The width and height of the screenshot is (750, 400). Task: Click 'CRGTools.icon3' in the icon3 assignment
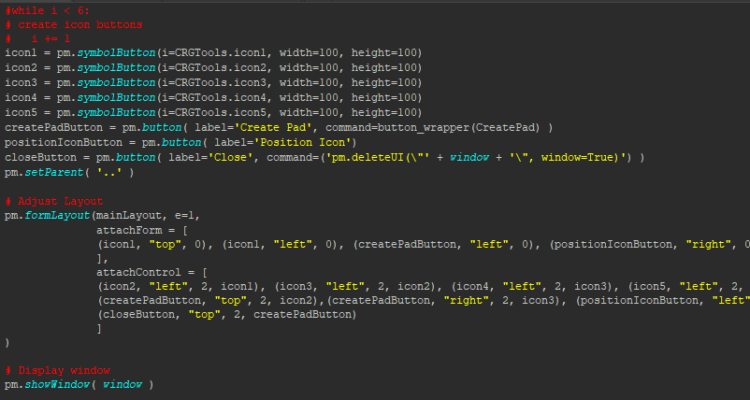click(221, 82)
